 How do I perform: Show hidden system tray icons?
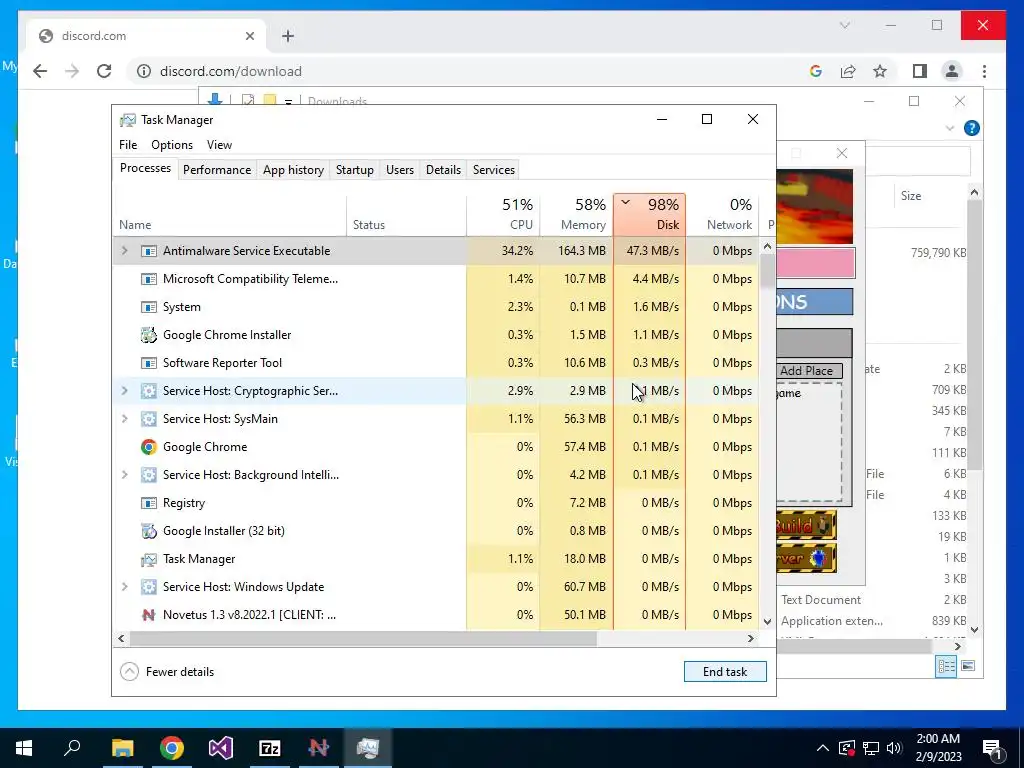(x=823, y=748)
